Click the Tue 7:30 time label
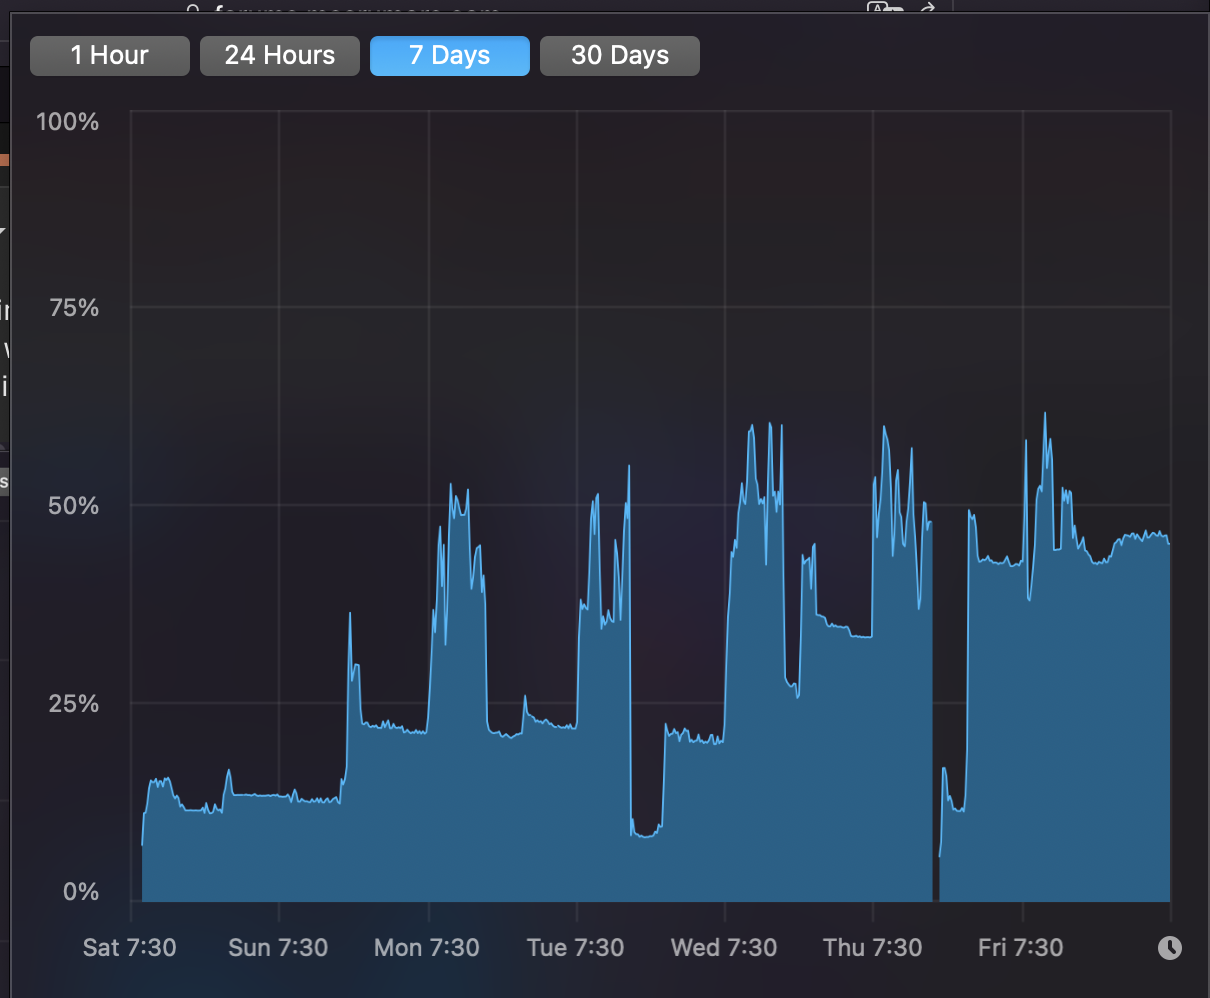The height and width of the screenshot is (998, 1210). [576, 948]
